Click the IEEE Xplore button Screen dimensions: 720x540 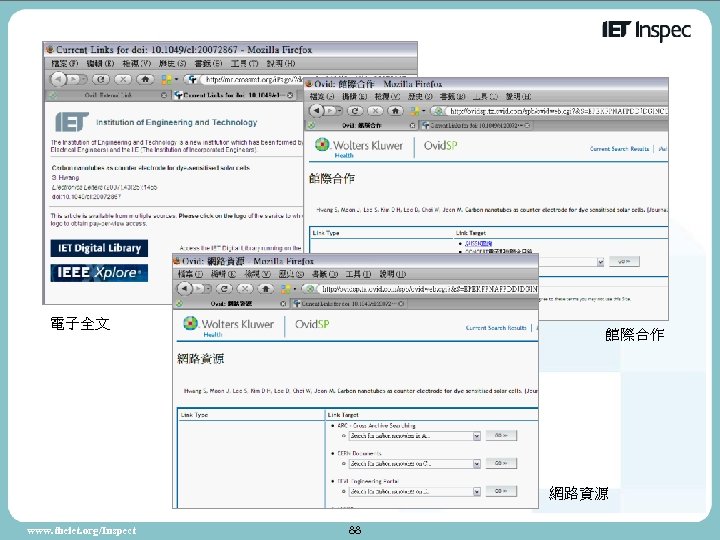pyautogui.click(x=99, y=273)
